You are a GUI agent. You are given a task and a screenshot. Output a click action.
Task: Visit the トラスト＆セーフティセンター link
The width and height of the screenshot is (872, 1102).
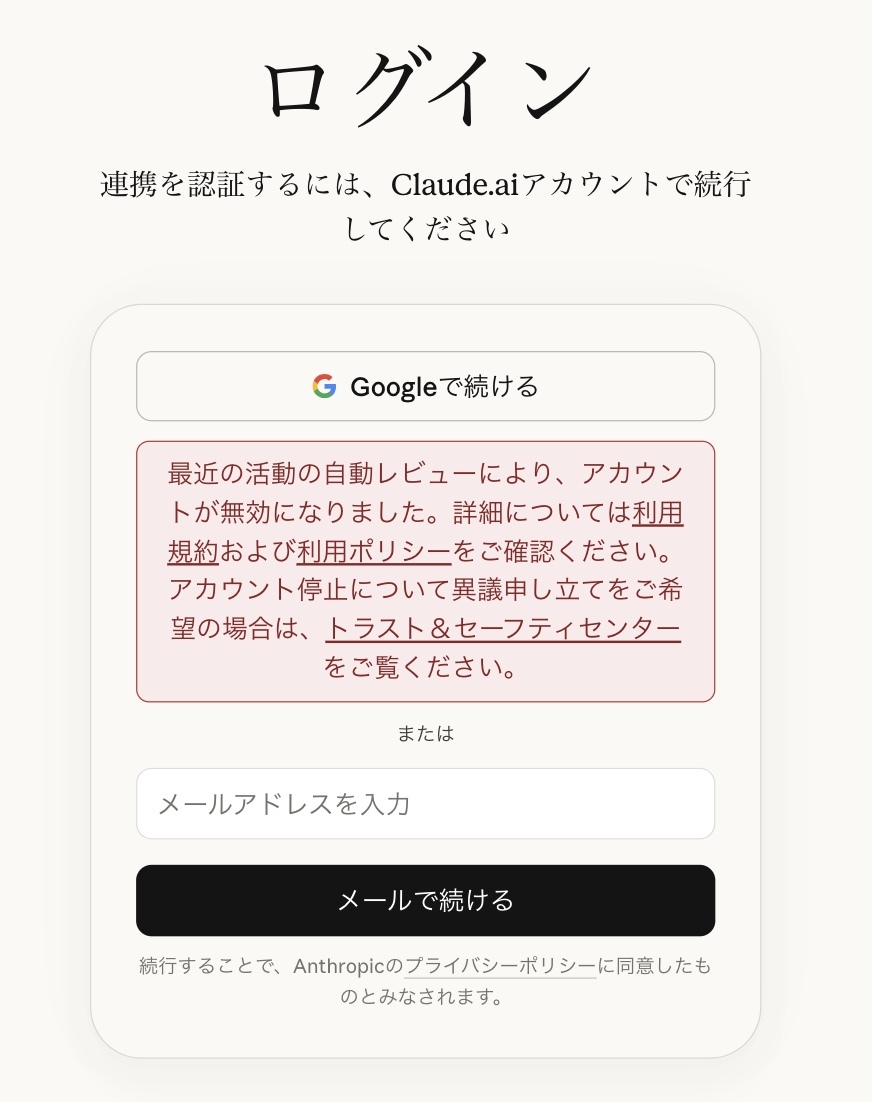(503, 628)
